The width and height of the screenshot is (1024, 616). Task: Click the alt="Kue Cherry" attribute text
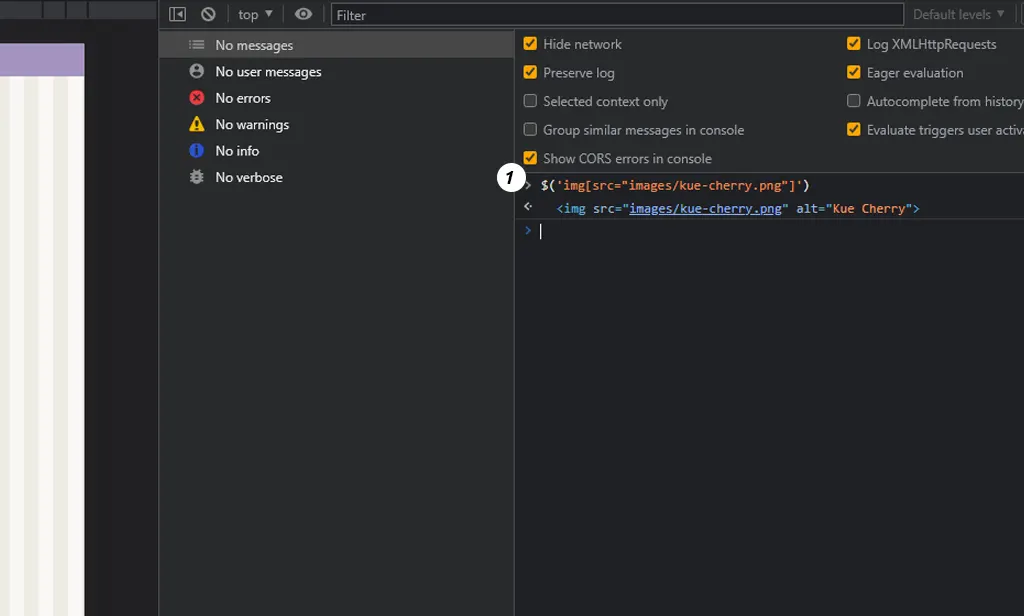click(x=854, y=208)
